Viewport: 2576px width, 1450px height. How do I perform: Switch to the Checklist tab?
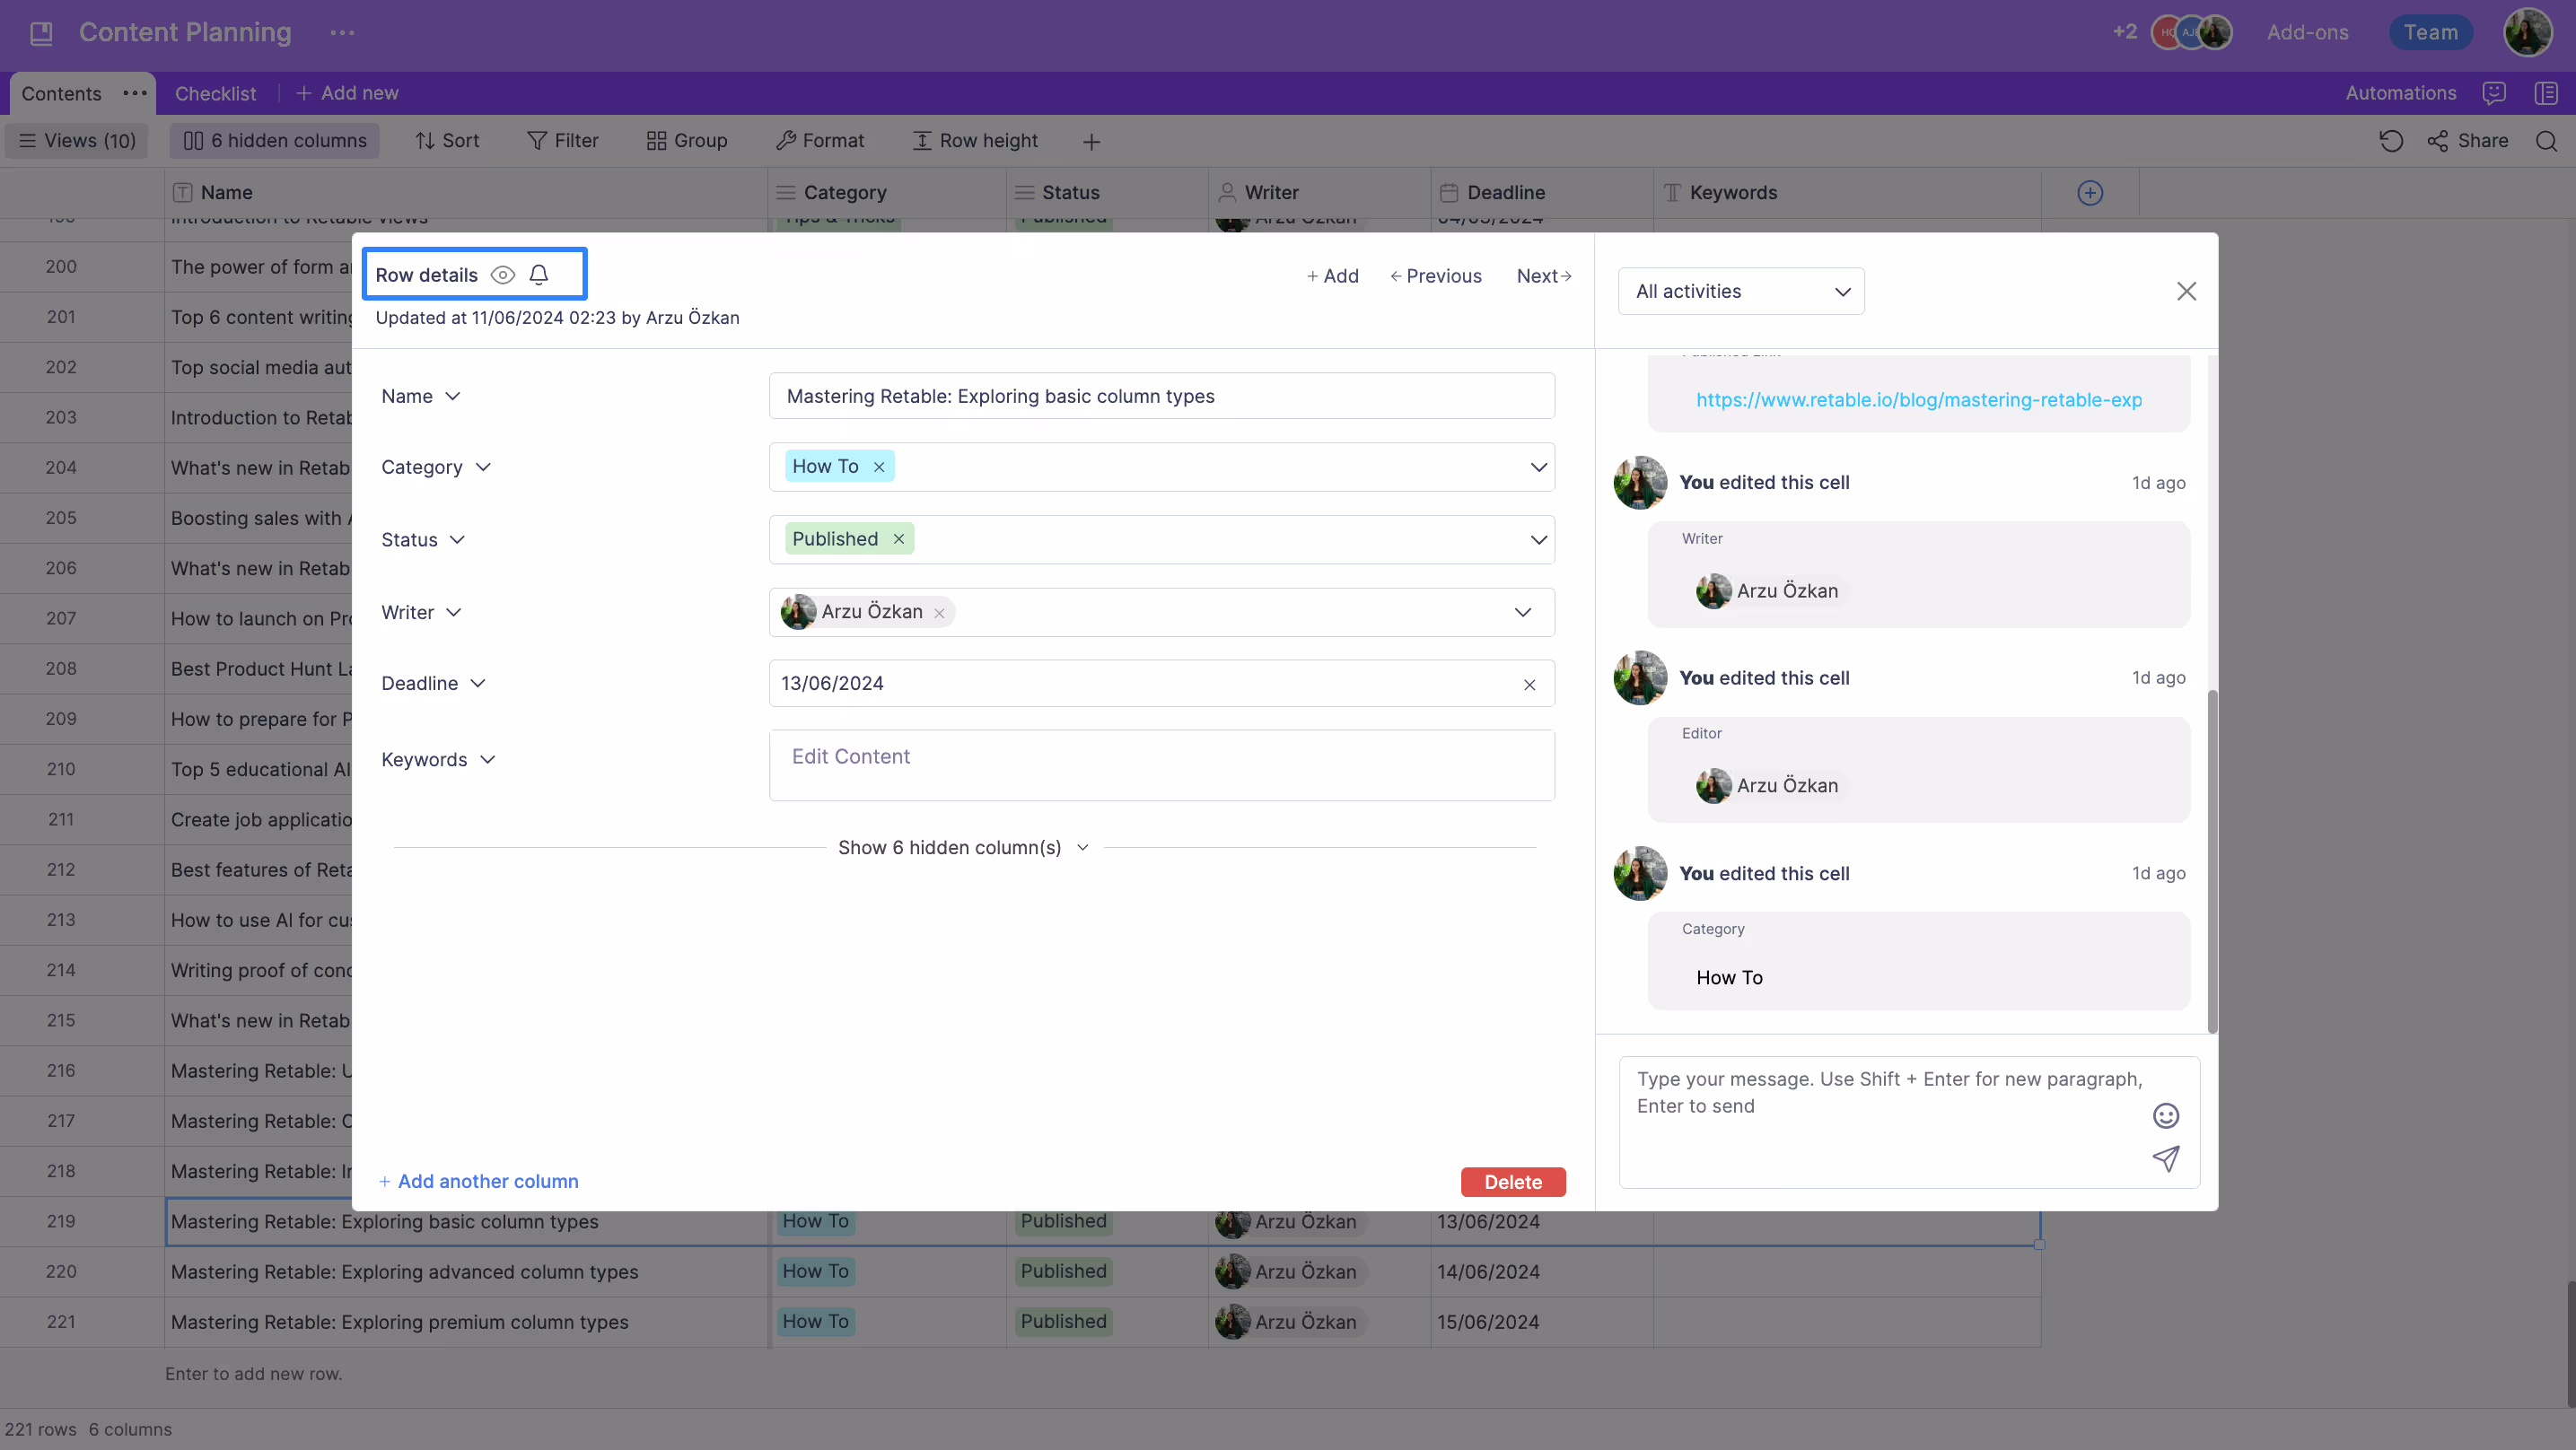point(215,93)
